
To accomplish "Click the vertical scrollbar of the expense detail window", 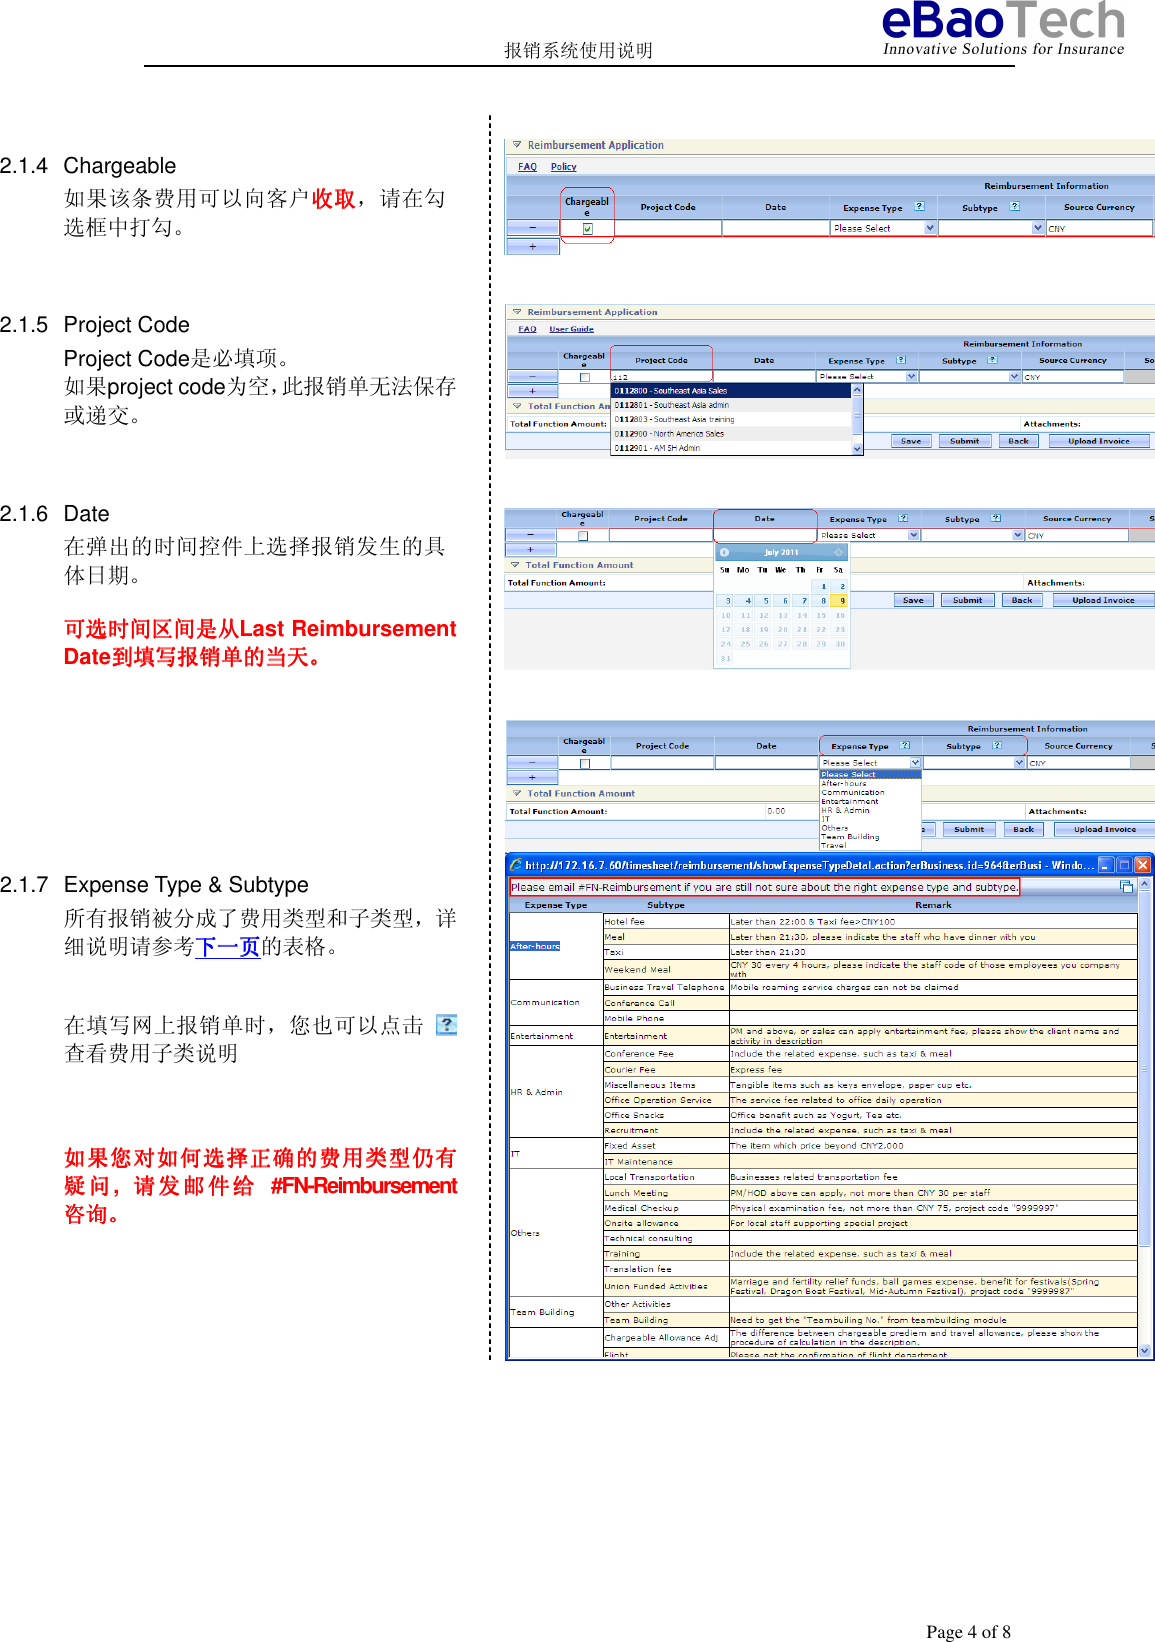I will point(1145,1117).
